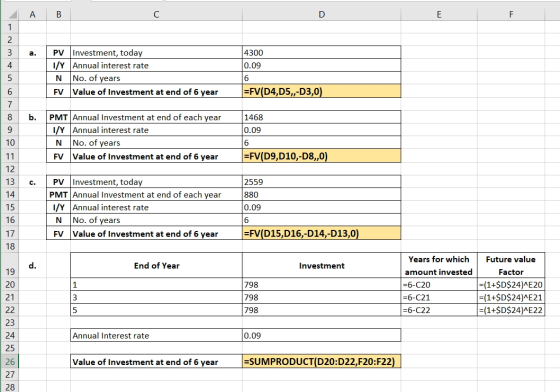Click 'Value of Investment at end of 6 year' row 26
This screenshot has height=392, width=560.
coord(145,362)
